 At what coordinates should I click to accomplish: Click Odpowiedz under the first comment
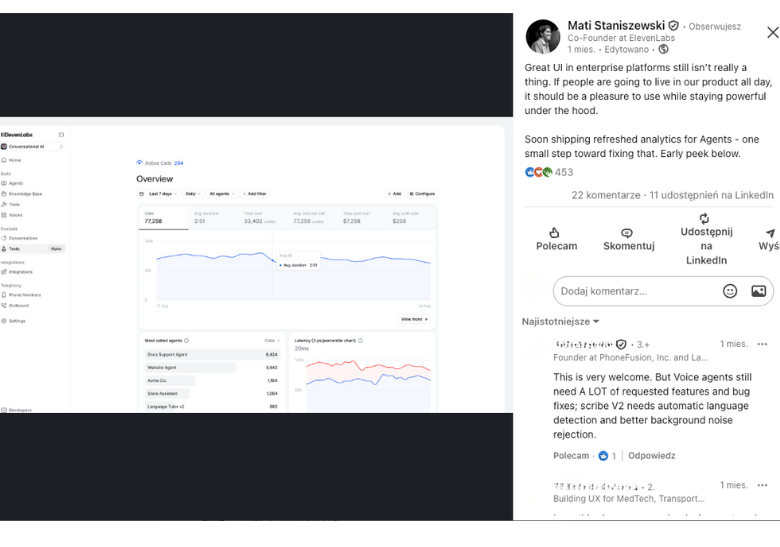point(652,456)
